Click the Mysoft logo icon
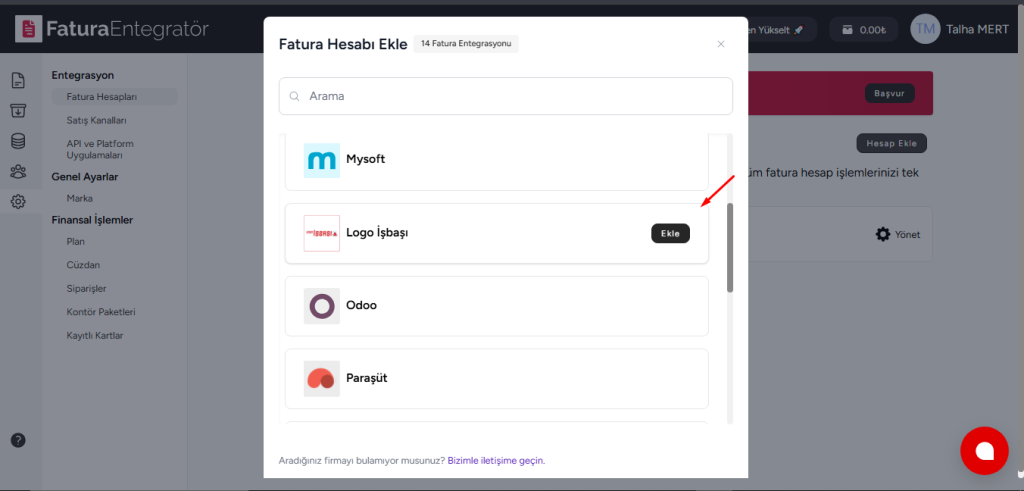This screenshot has width=1024, height=491. (x=322, y=160)
